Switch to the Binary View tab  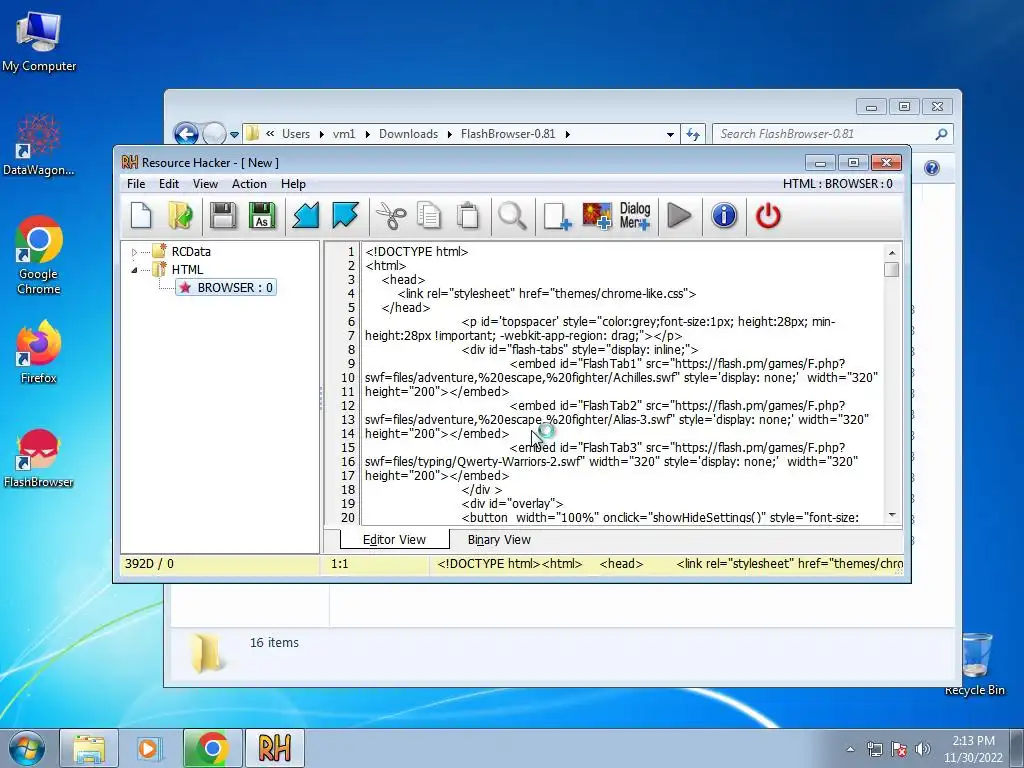tap(499, 539)
